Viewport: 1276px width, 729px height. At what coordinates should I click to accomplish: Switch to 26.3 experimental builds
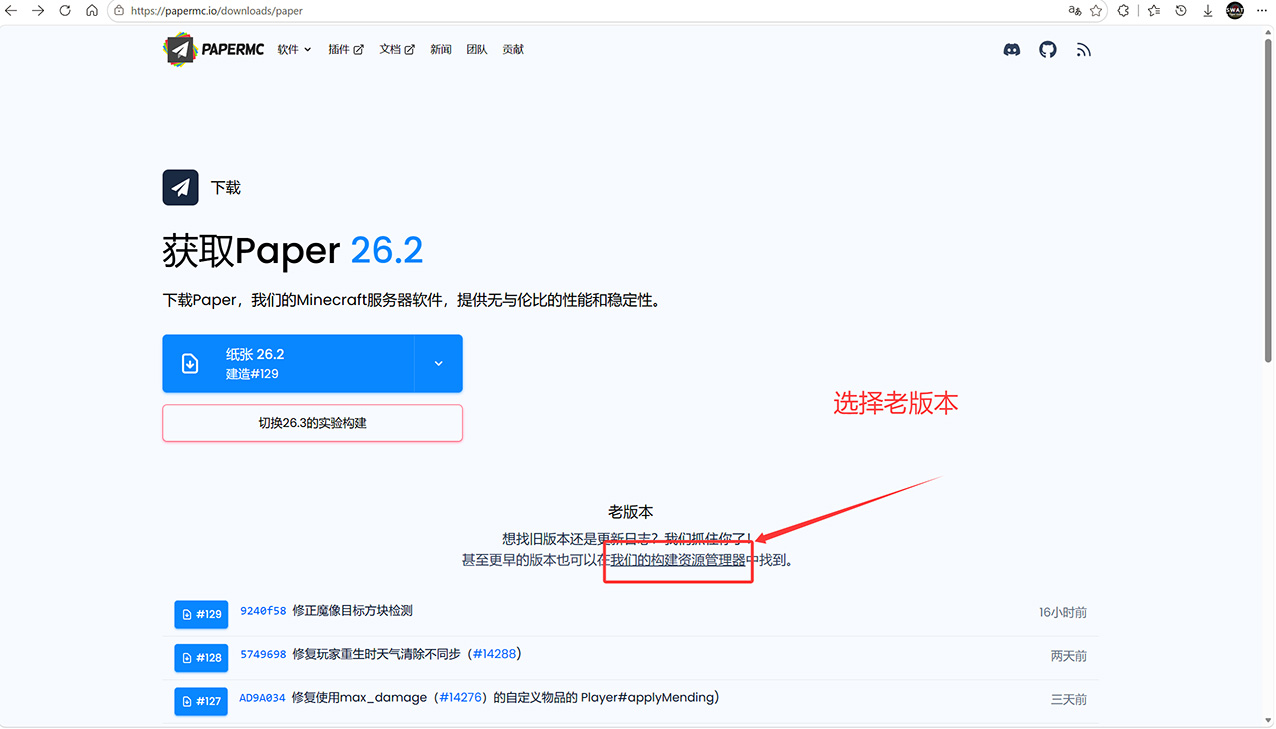[312, 423]
